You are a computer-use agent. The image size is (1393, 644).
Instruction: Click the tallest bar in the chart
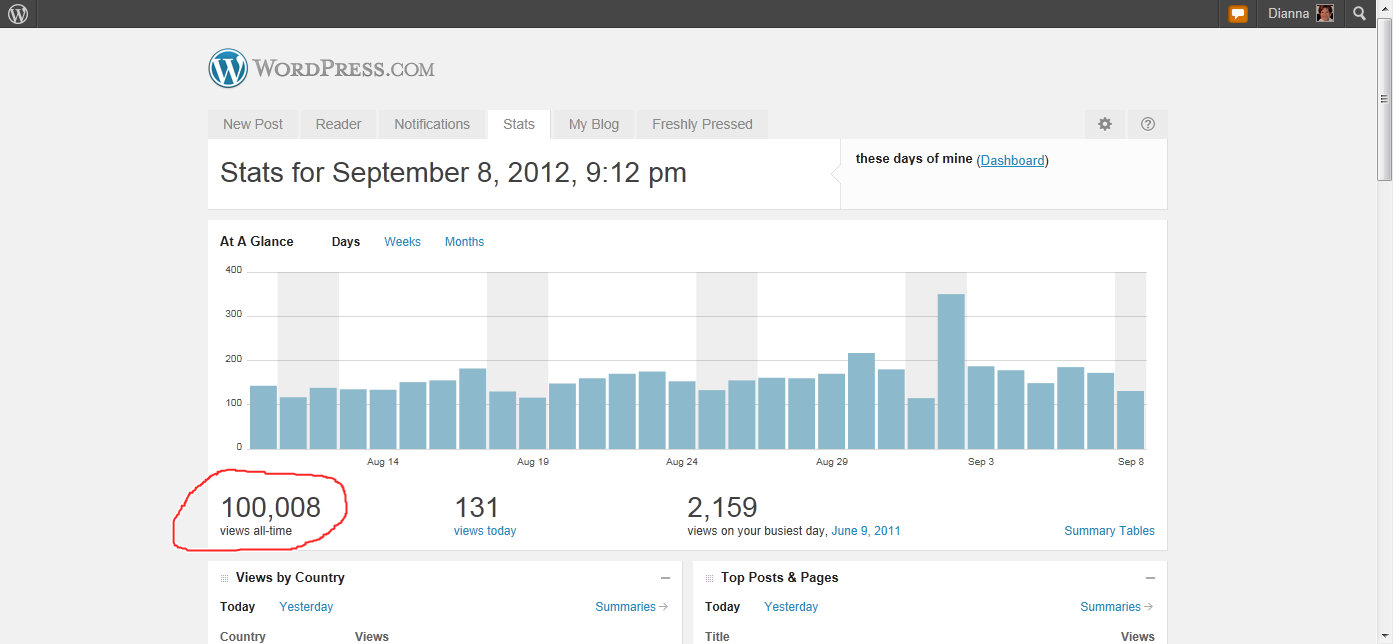click(x=951, y=371)
